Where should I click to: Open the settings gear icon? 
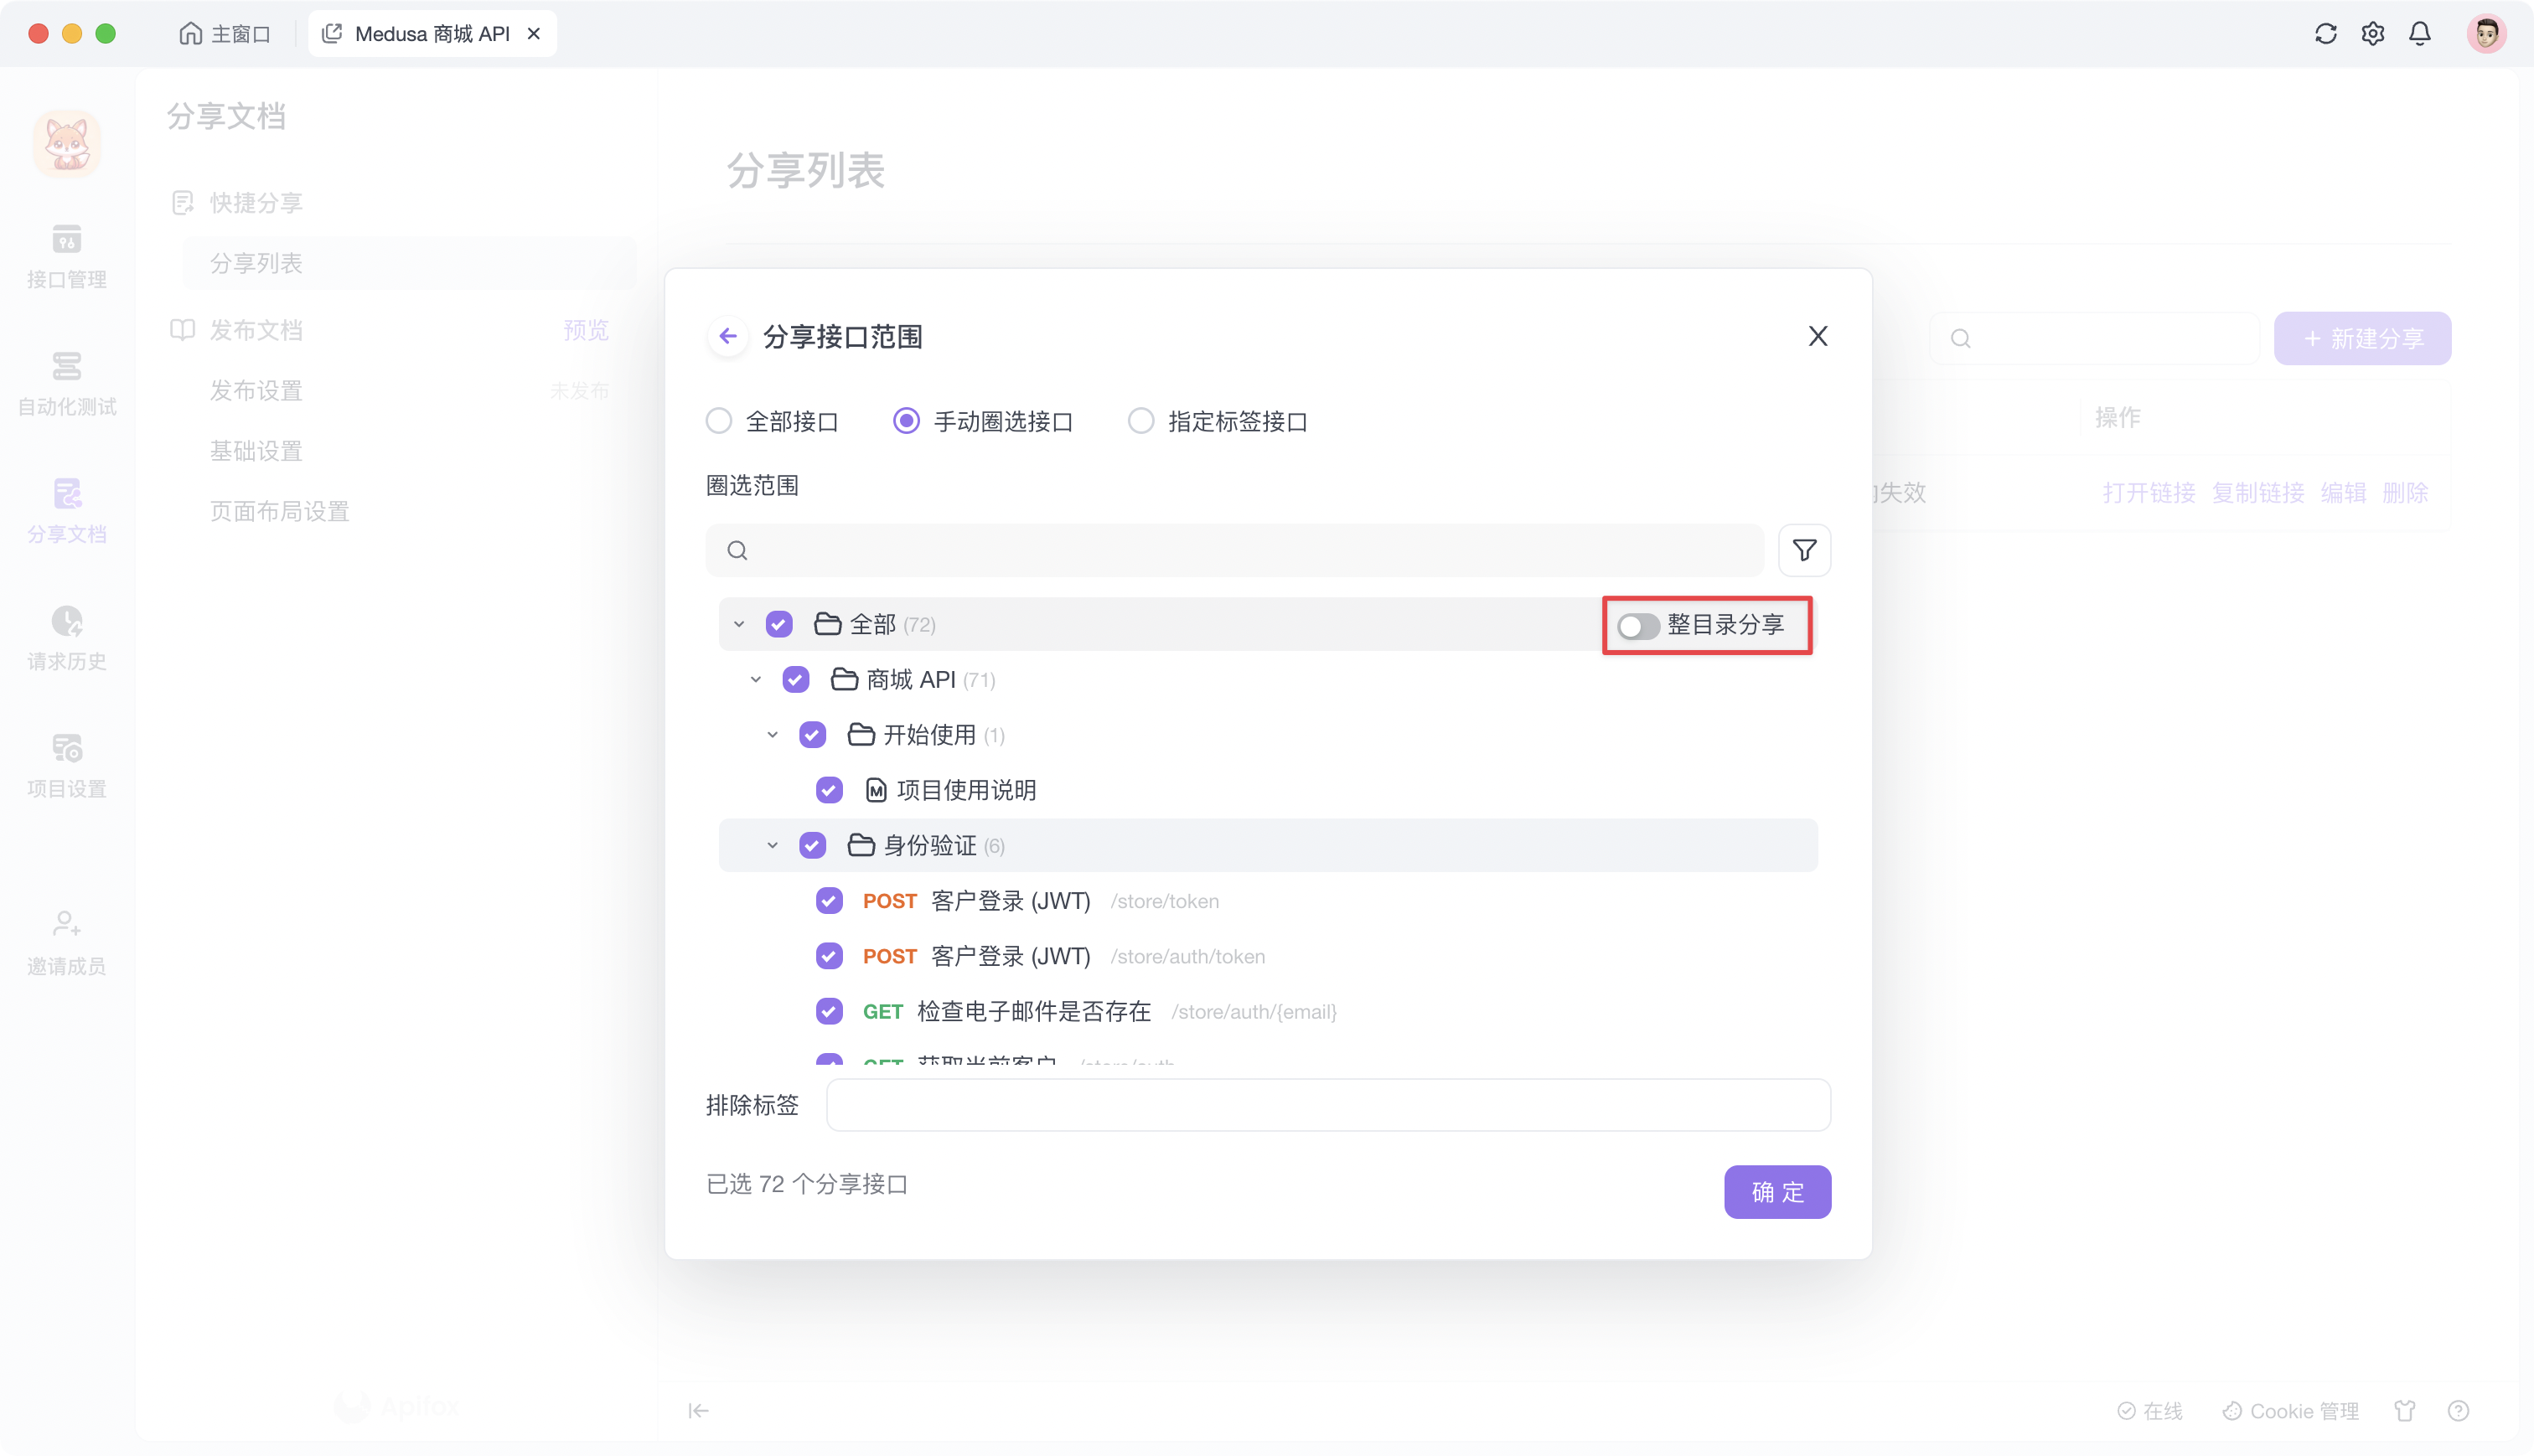click(2373, 33)
